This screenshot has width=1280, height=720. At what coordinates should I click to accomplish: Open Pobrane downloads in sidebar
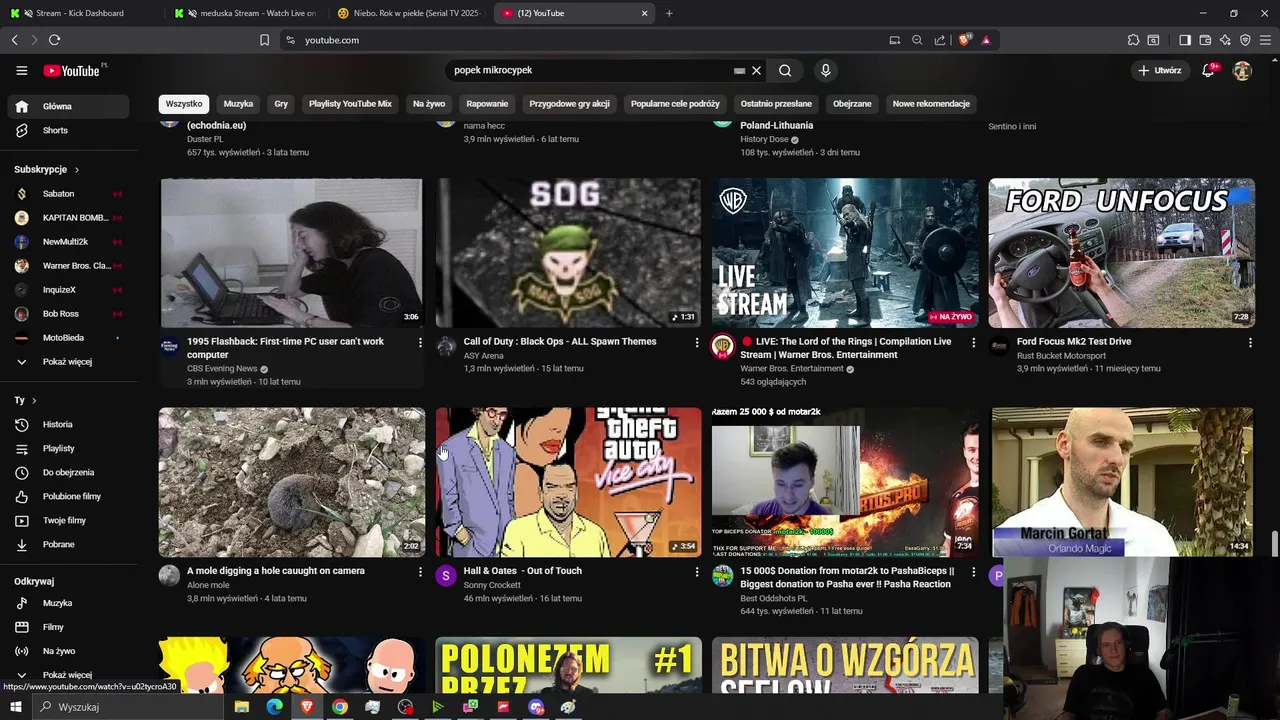68,544
